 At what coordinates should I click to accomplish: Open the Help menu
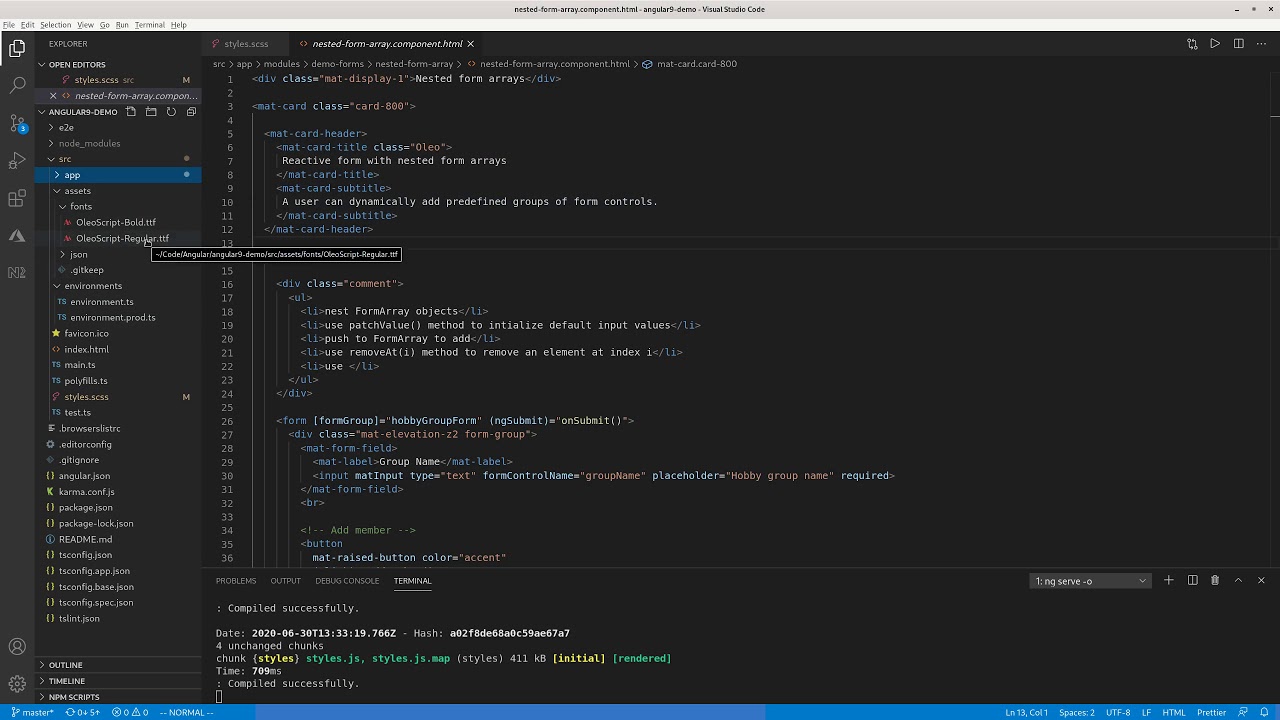(178, 25)
